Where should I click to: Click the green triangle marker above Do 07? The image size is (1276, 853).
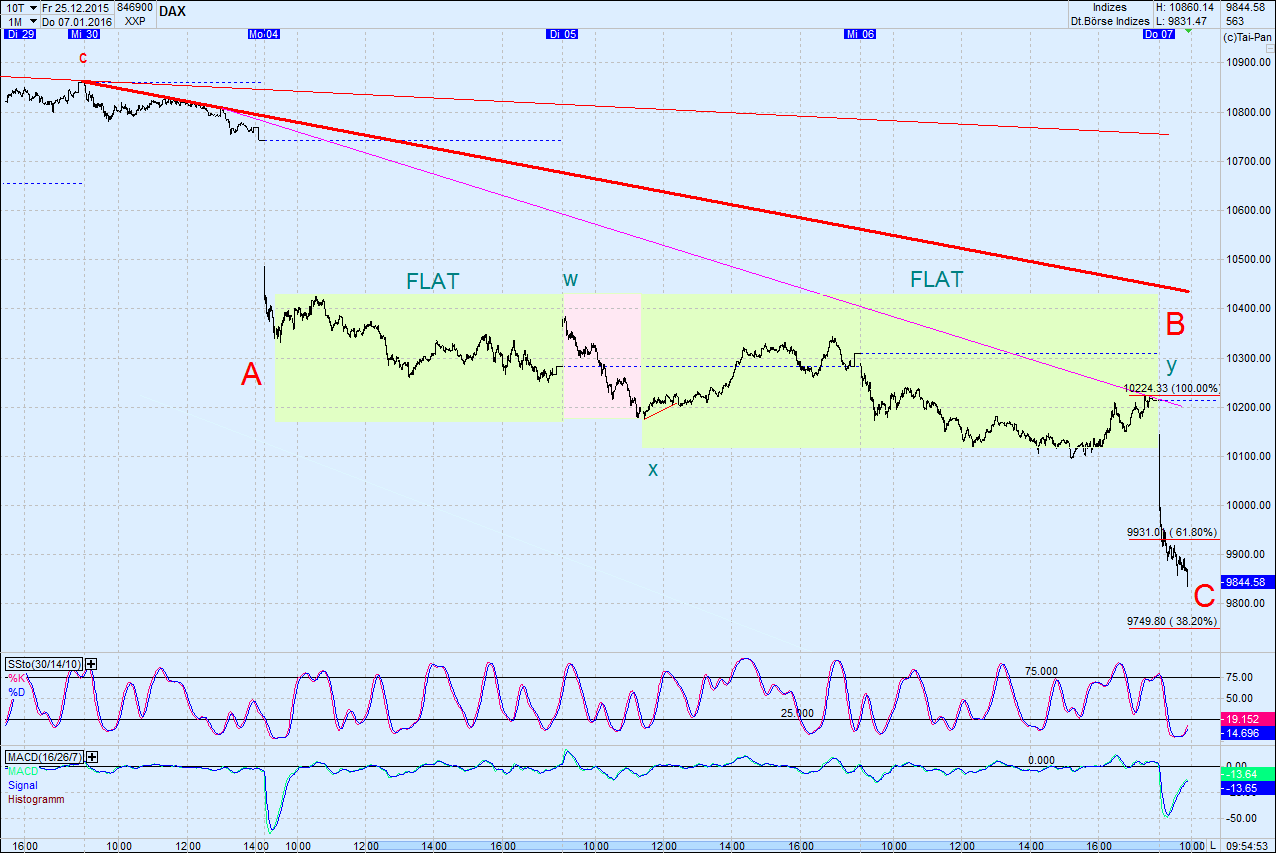click(x=1187, y=31)
